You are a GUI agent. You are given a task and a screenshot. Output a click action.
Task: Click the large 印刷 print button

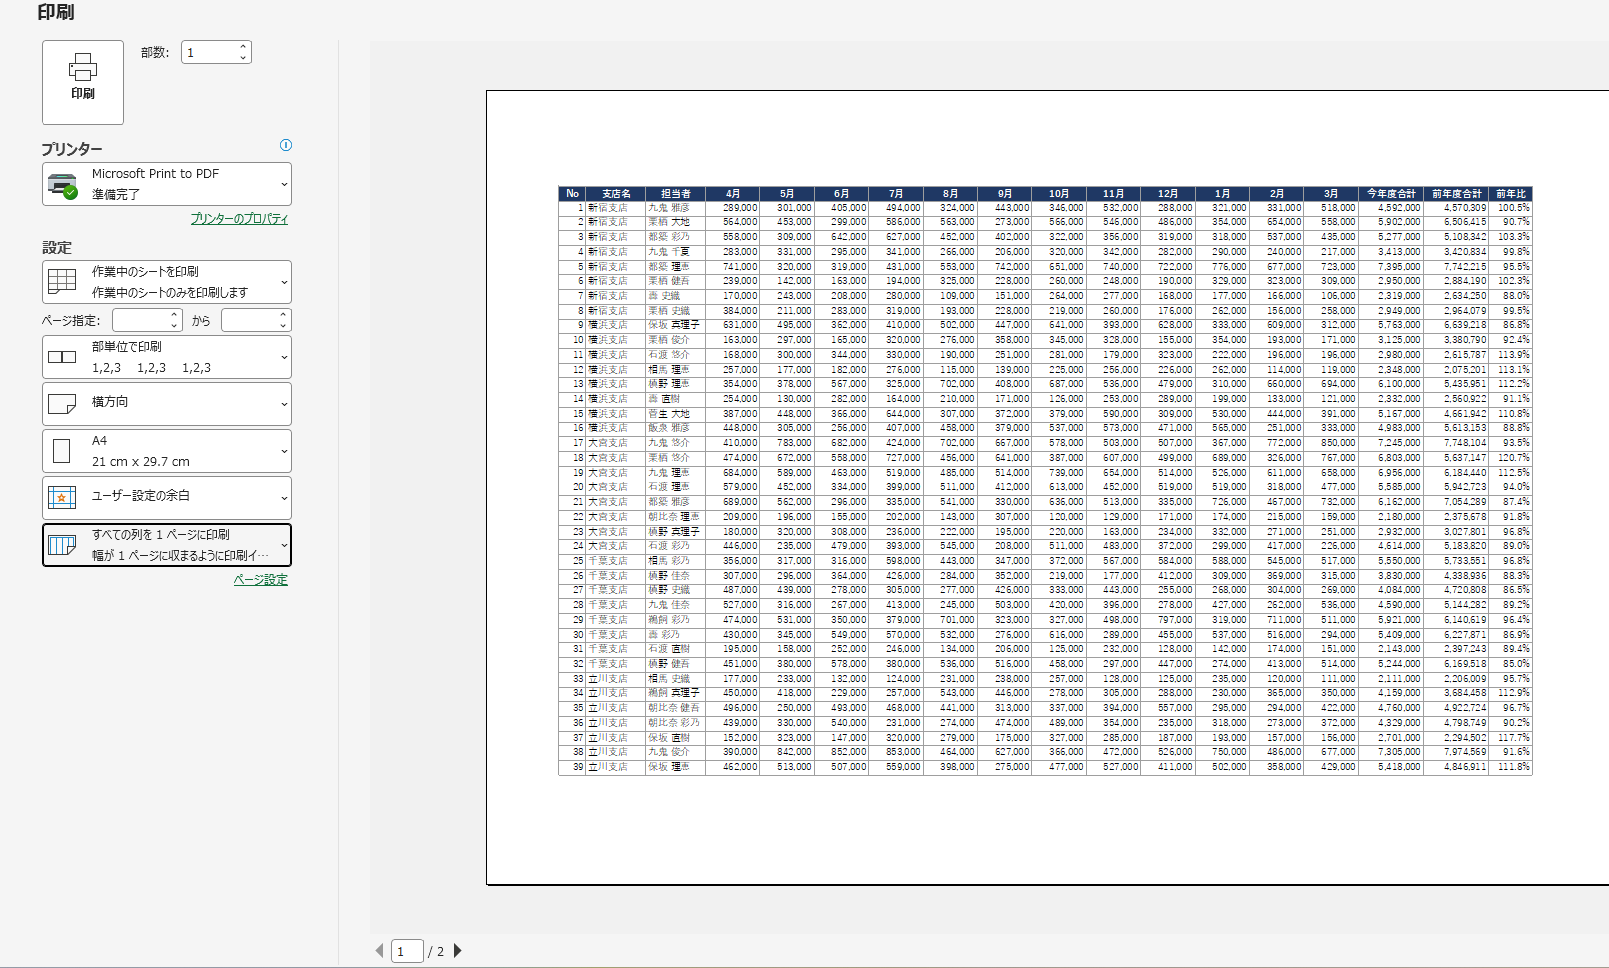(83, 82)
